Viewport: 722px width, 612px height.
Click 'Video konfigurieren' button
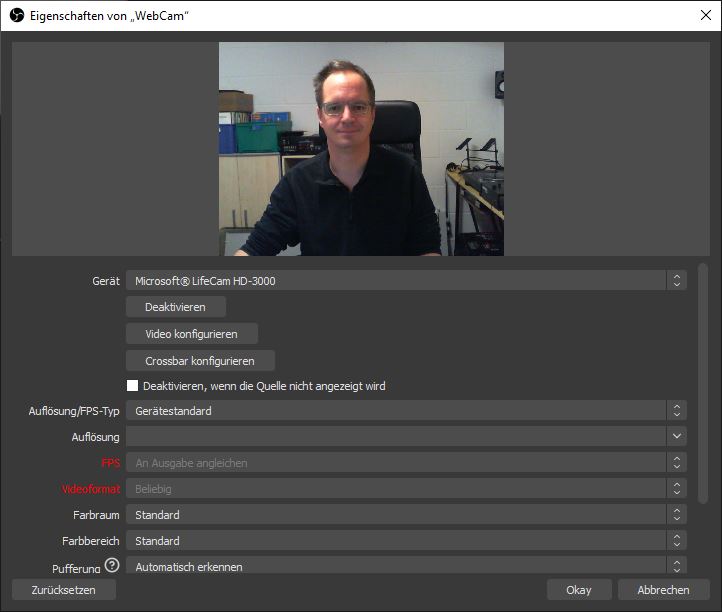pos(192,334)
